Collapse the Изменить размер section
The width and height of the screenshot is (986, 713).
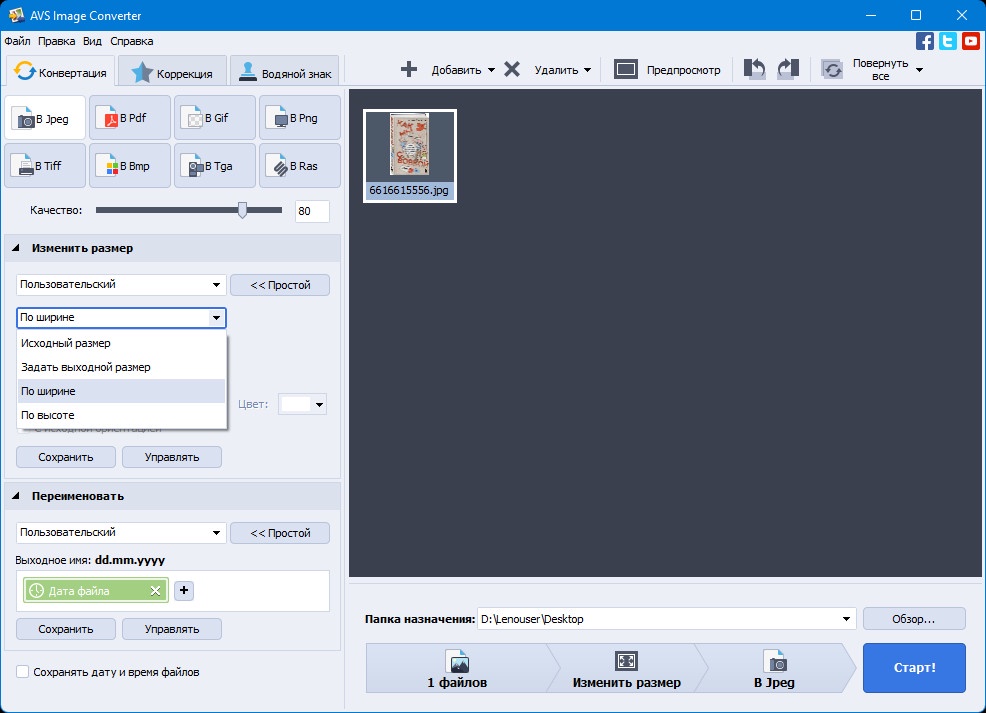point(16,248)
